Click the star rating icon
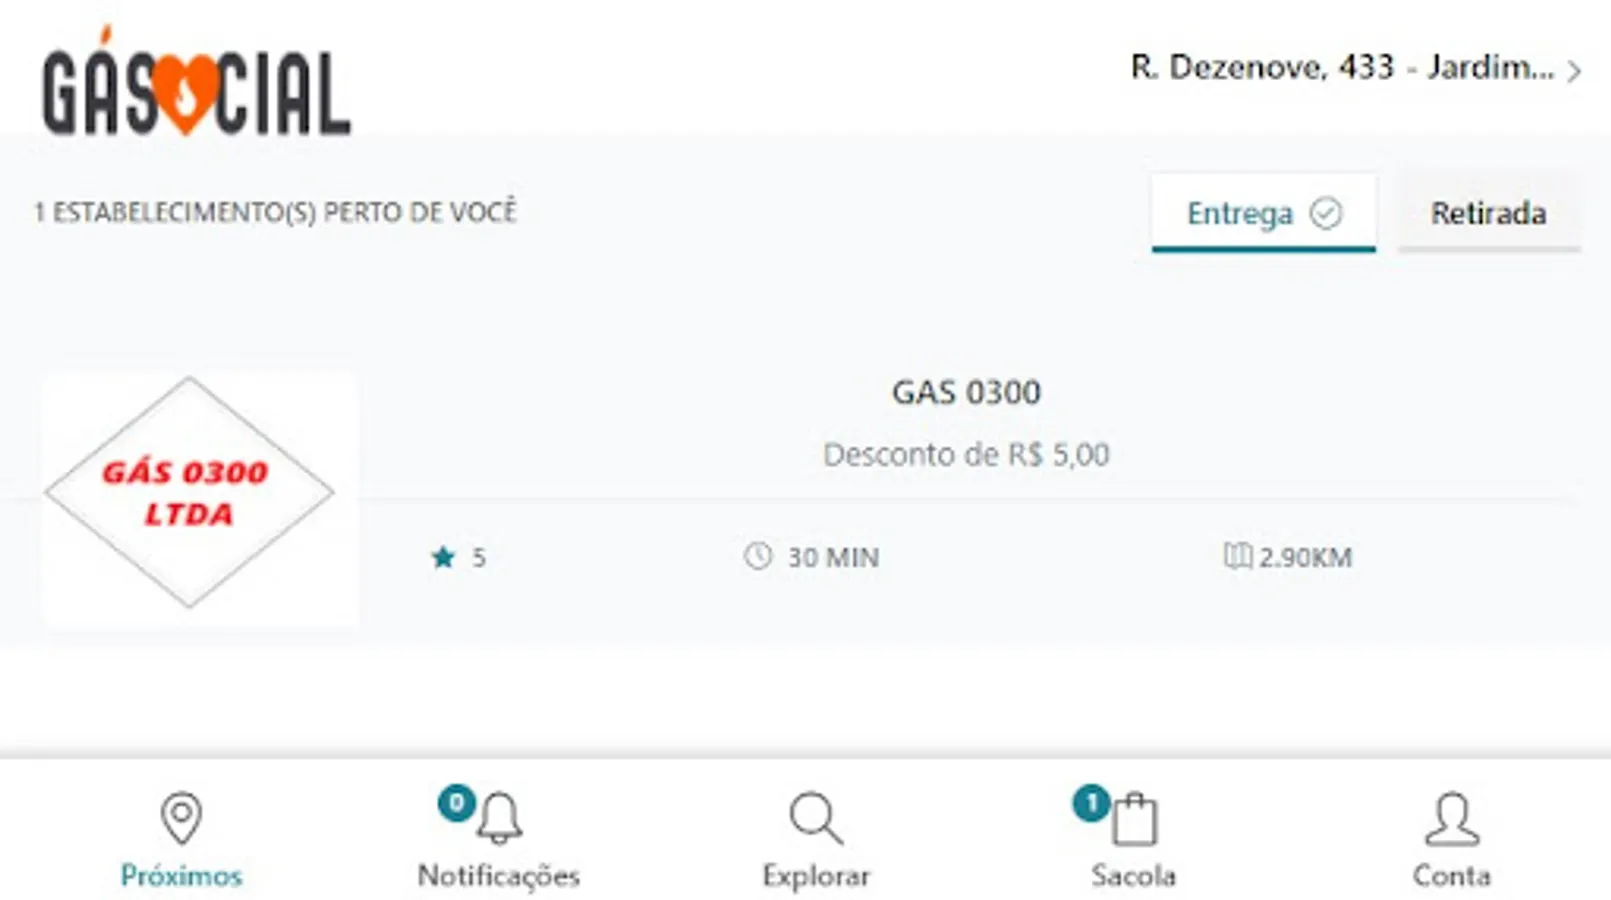This screenshot has height=900, width=1611. tap(443, 557)
